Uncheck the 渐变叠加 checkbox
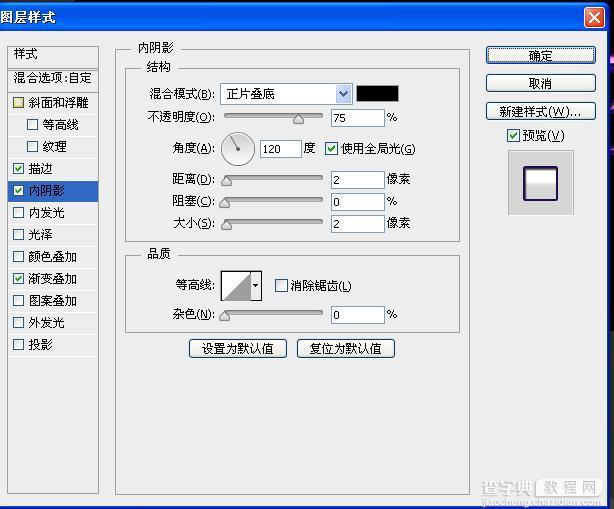614x509 pixels. [x=18, y=279]
